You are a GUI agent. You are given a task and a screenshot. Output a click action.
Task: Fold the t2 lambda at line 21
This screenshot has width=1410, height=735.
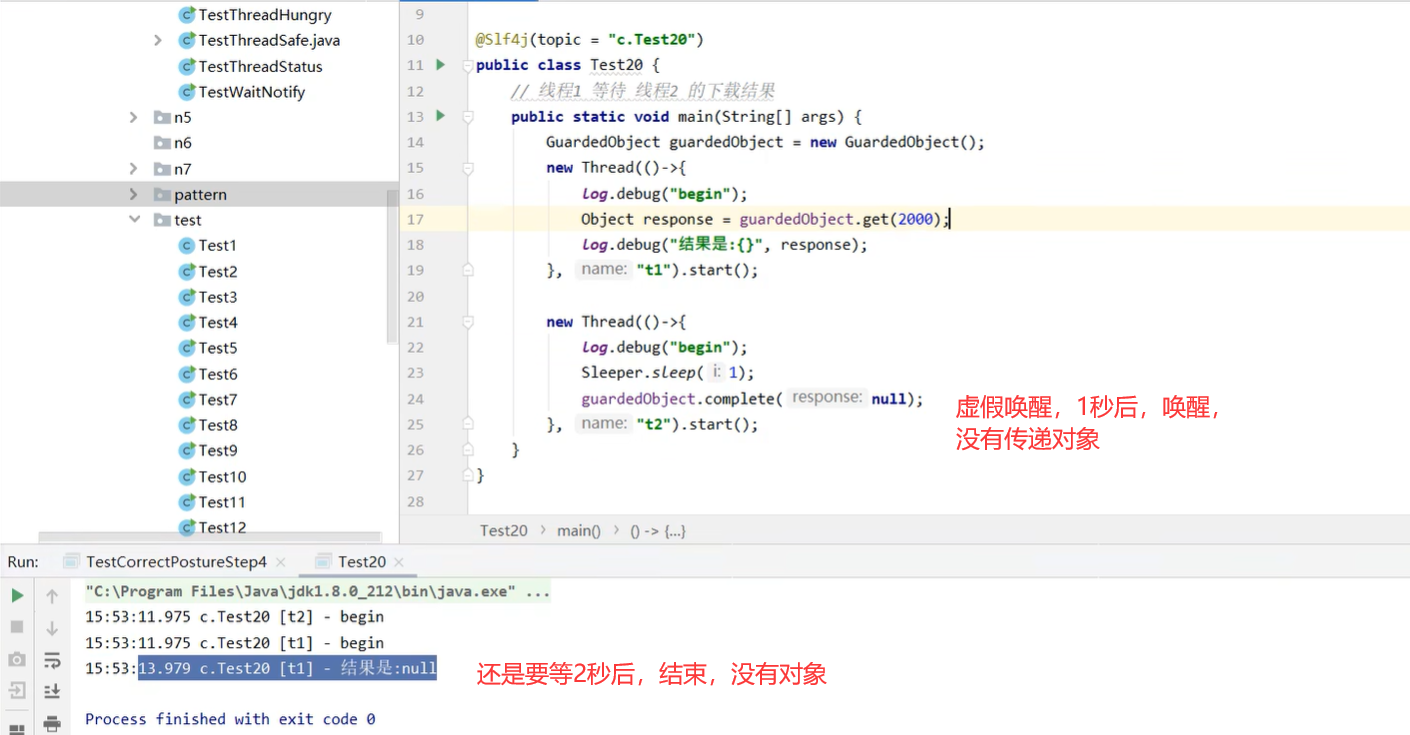(467, 322)
